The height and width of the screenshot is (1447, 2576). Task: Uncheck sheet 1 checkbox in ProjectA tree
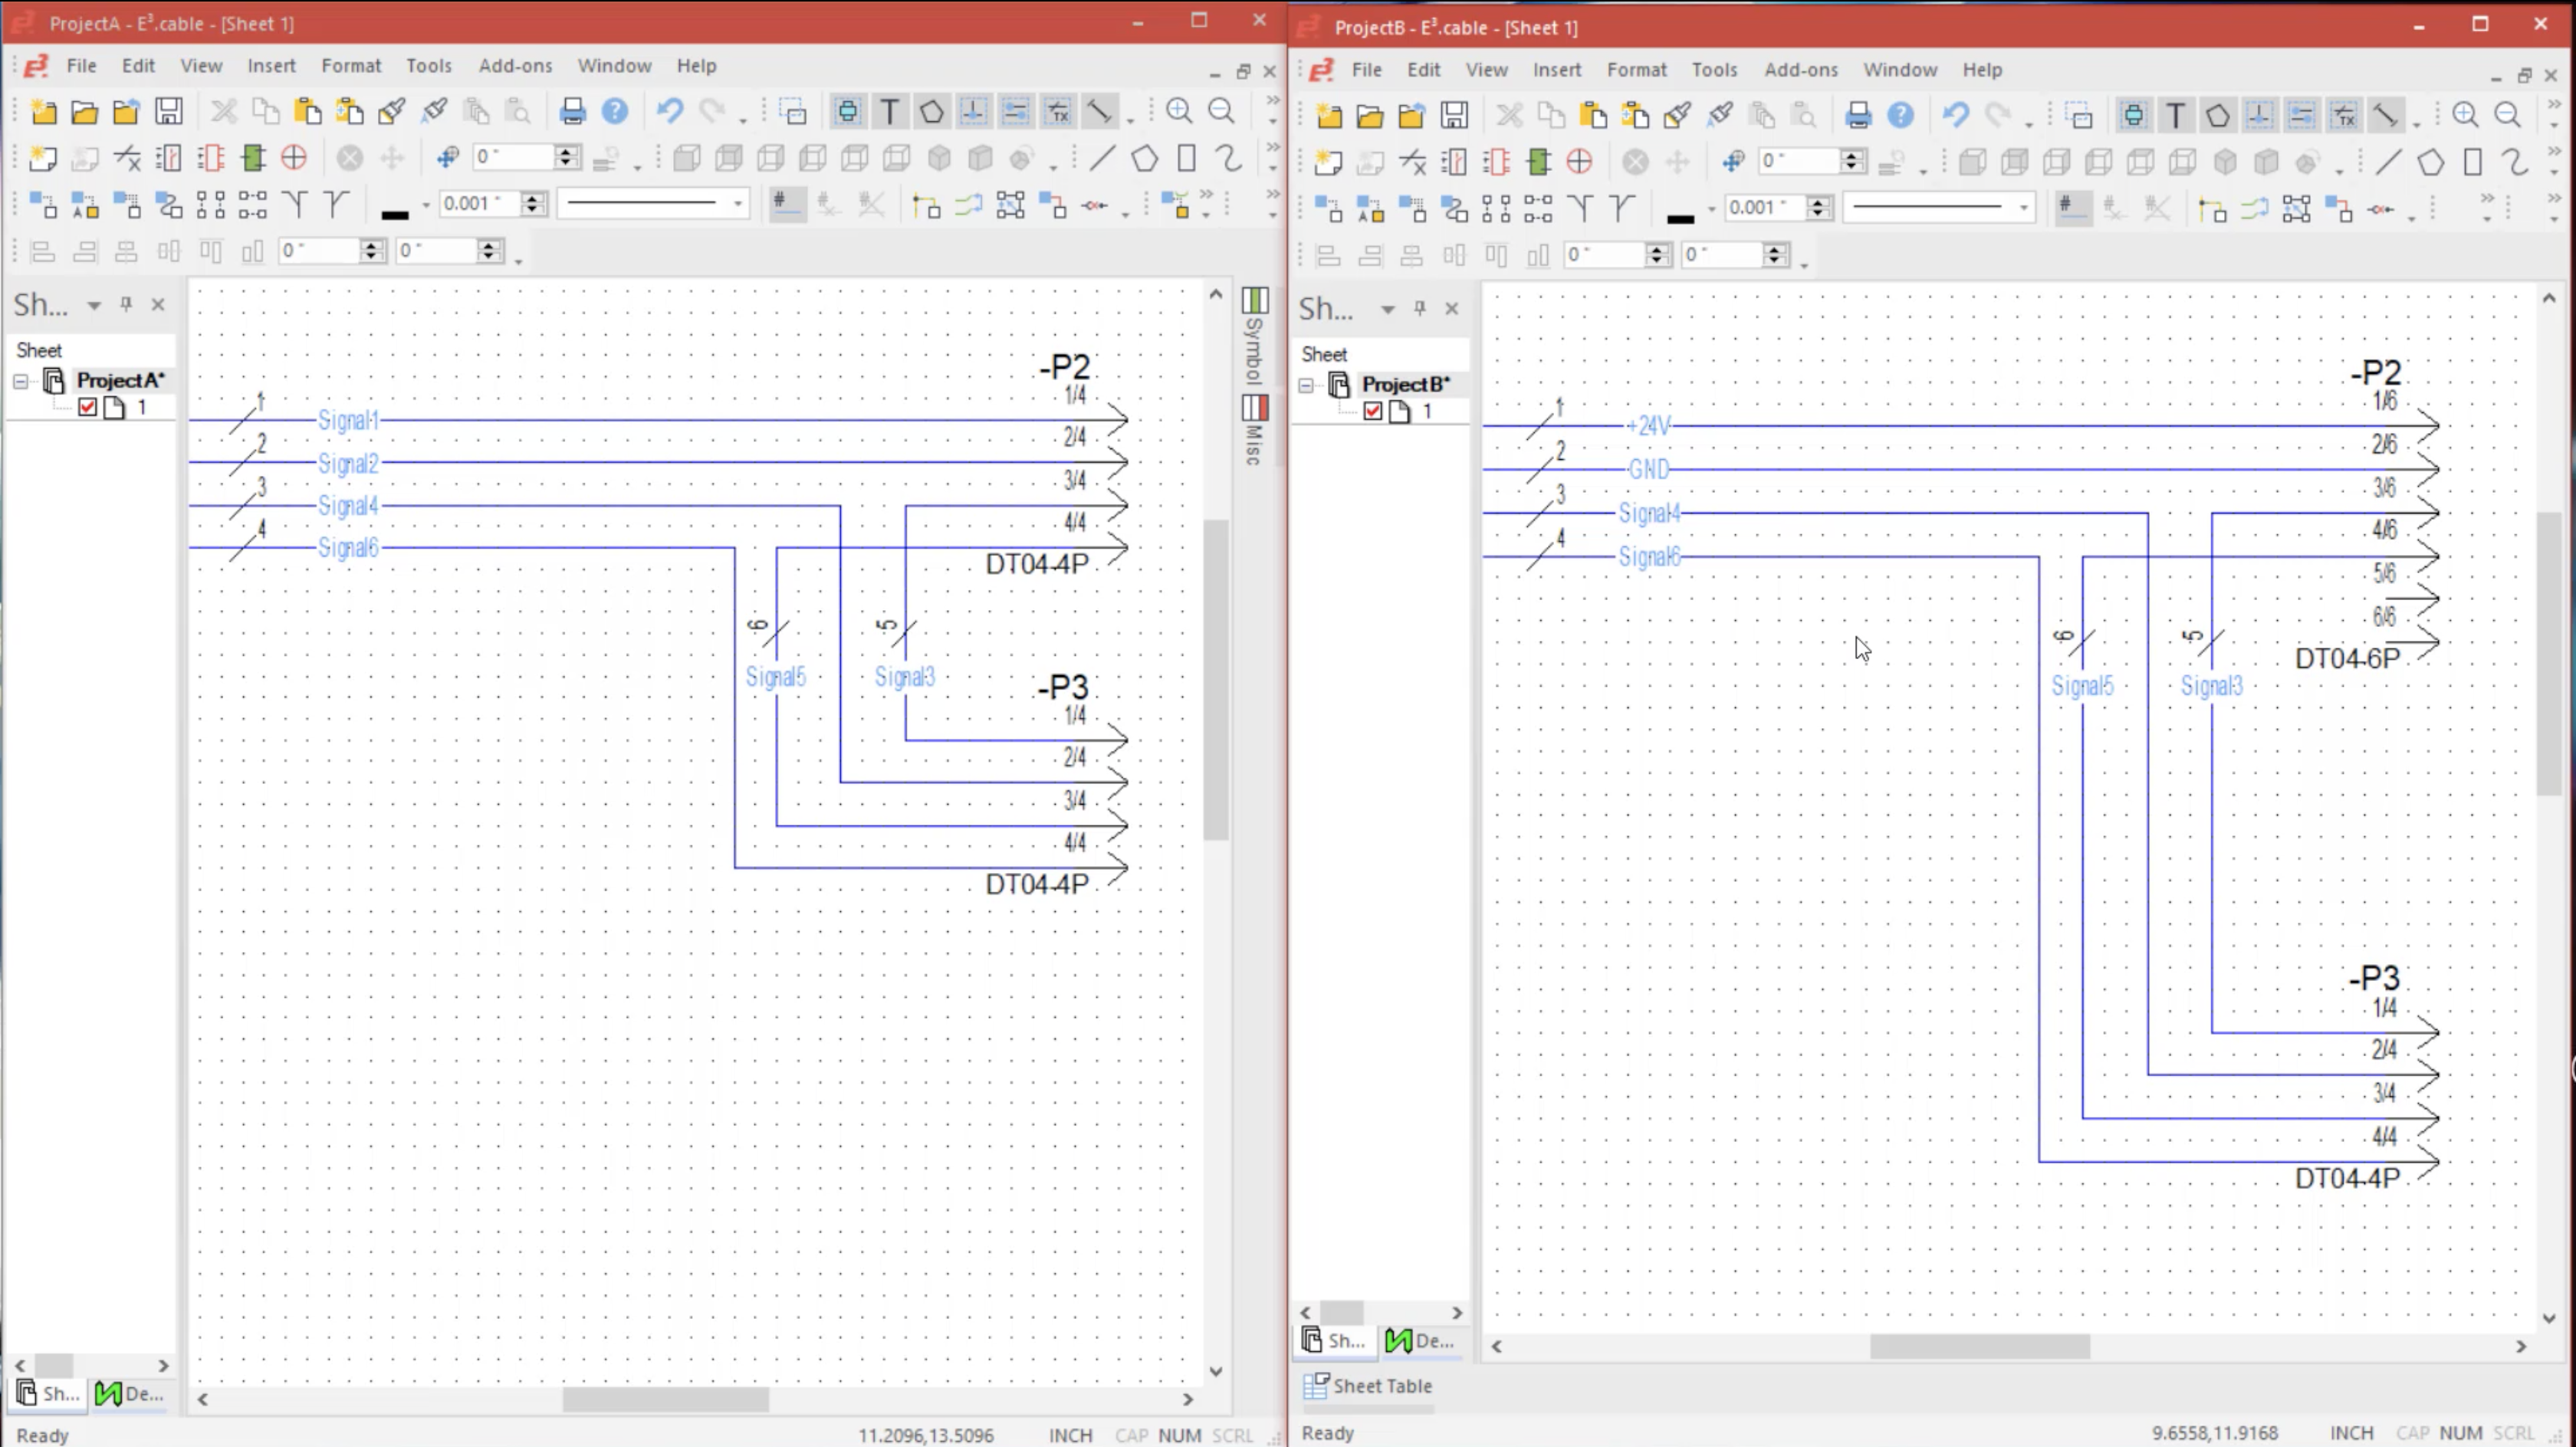click(88, 407)
